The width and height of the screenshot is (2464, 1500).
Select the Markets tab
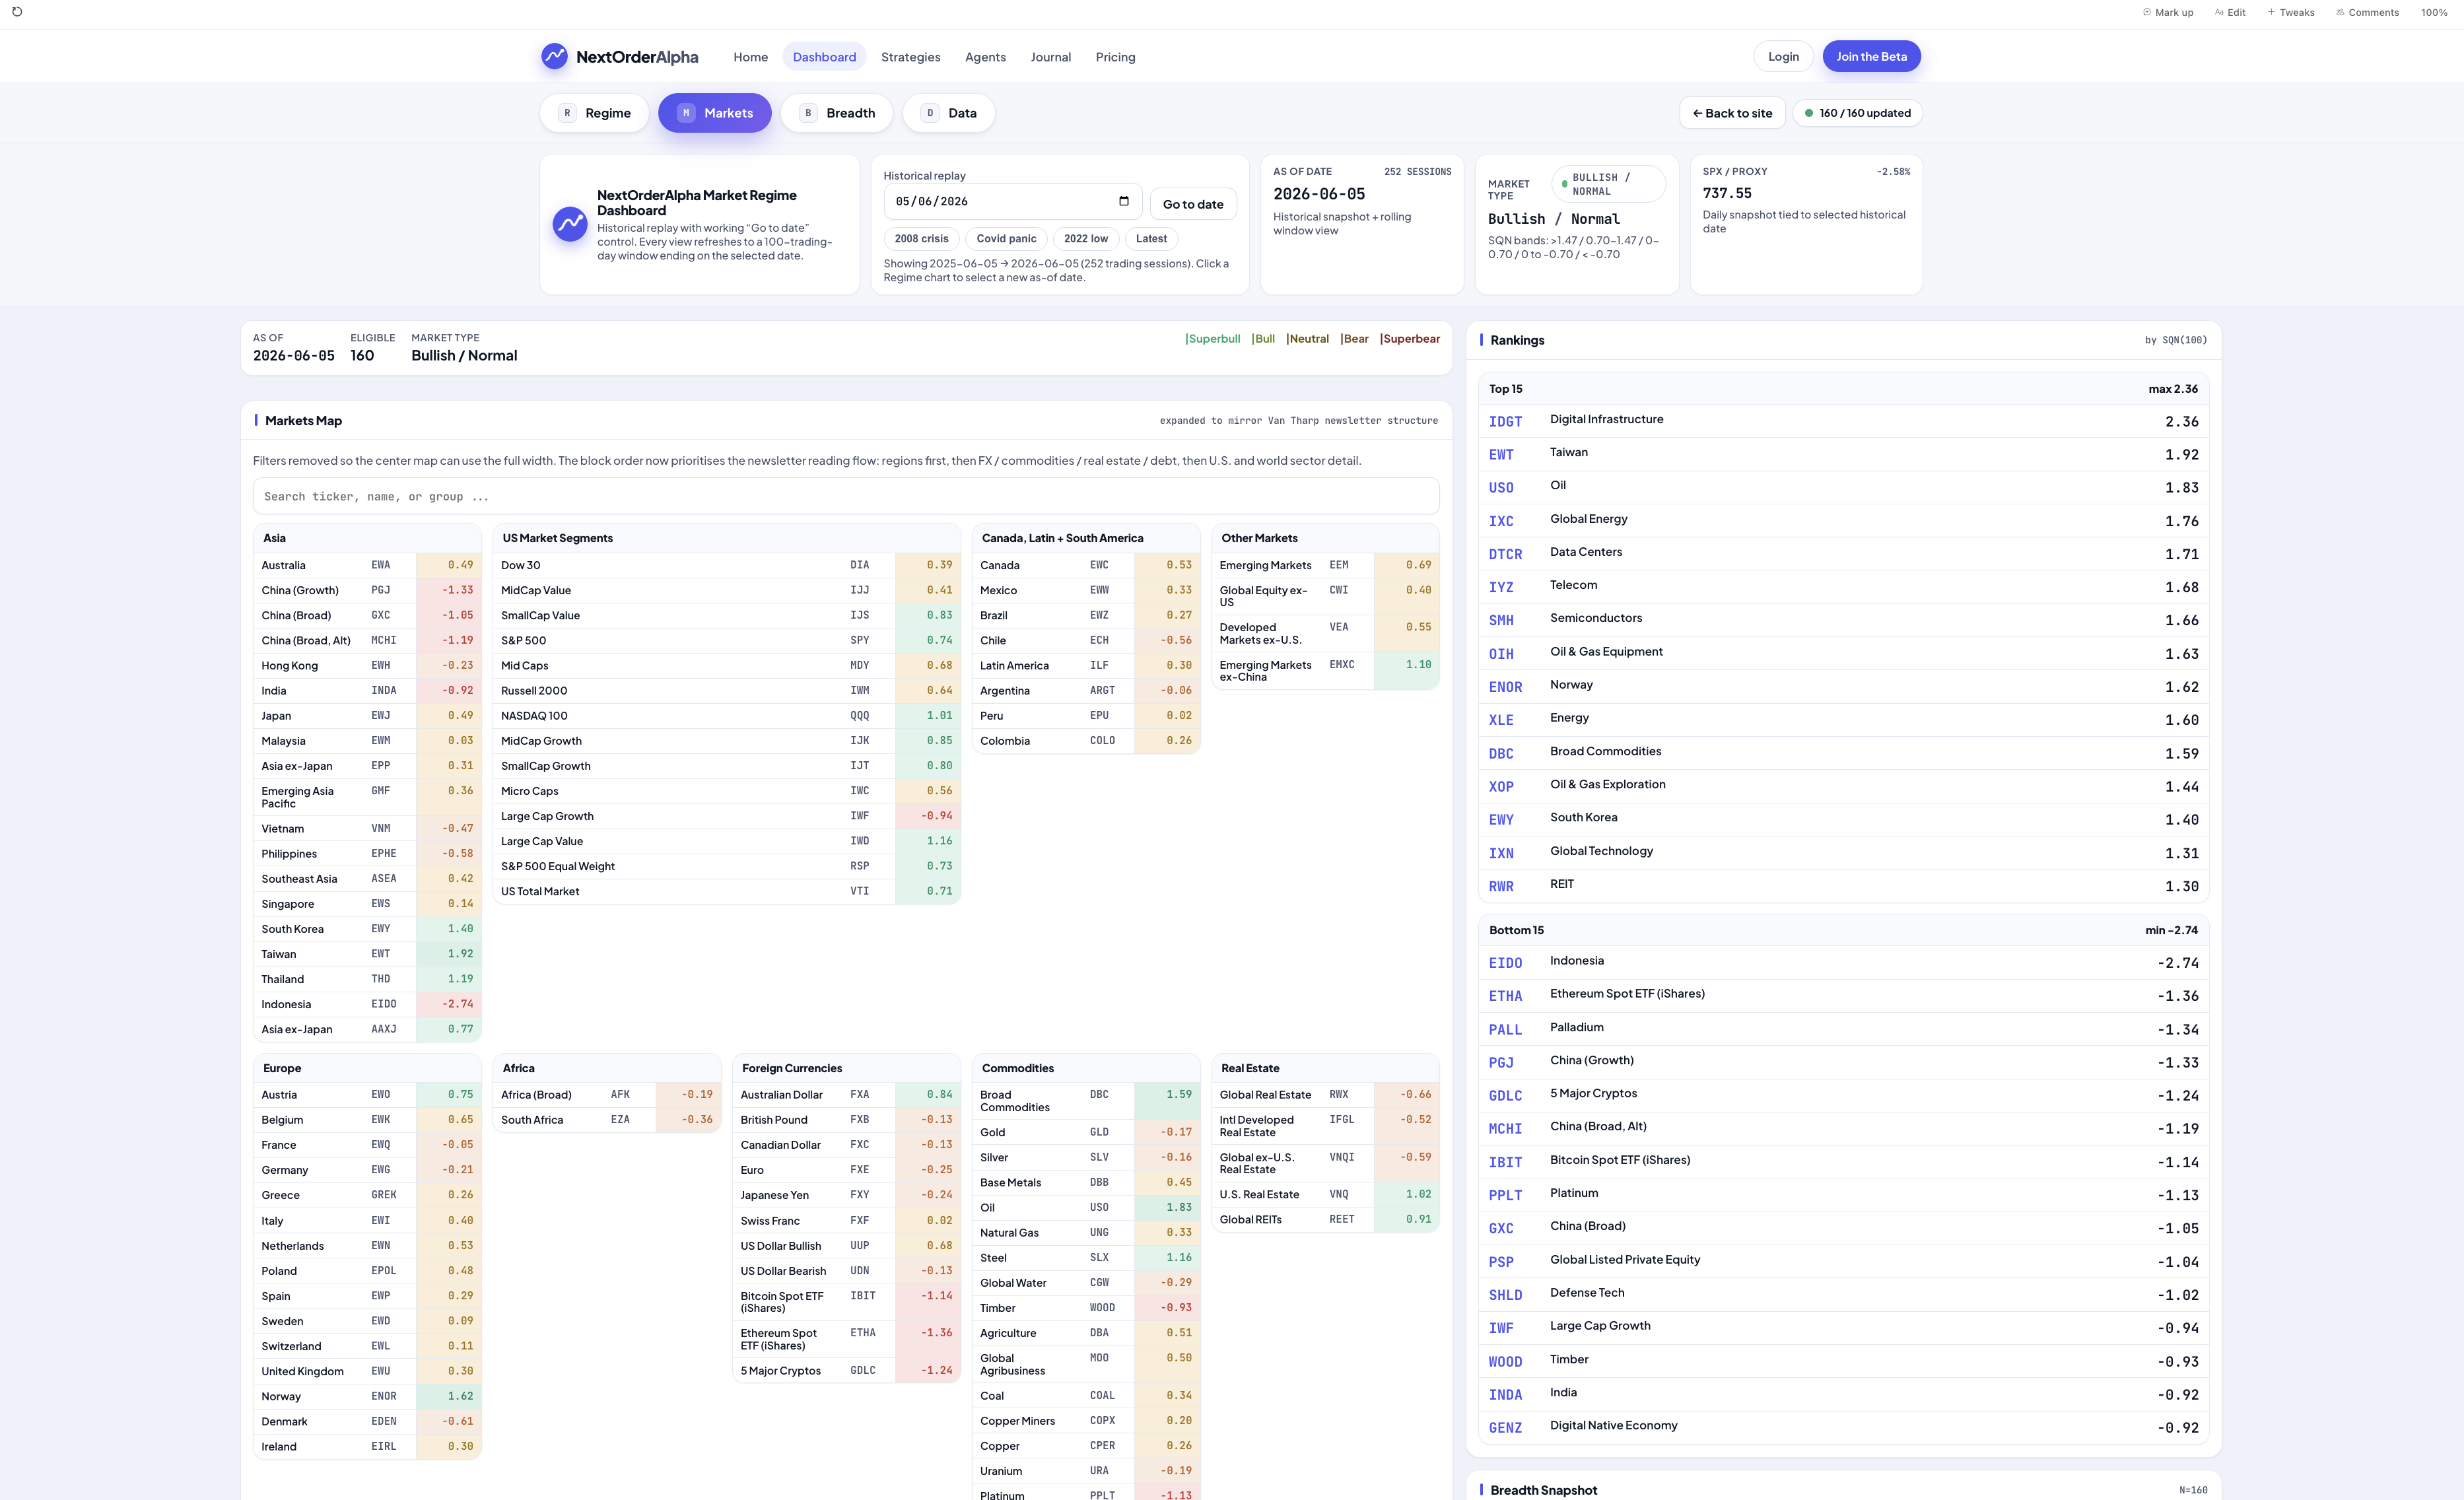(714, 113)
